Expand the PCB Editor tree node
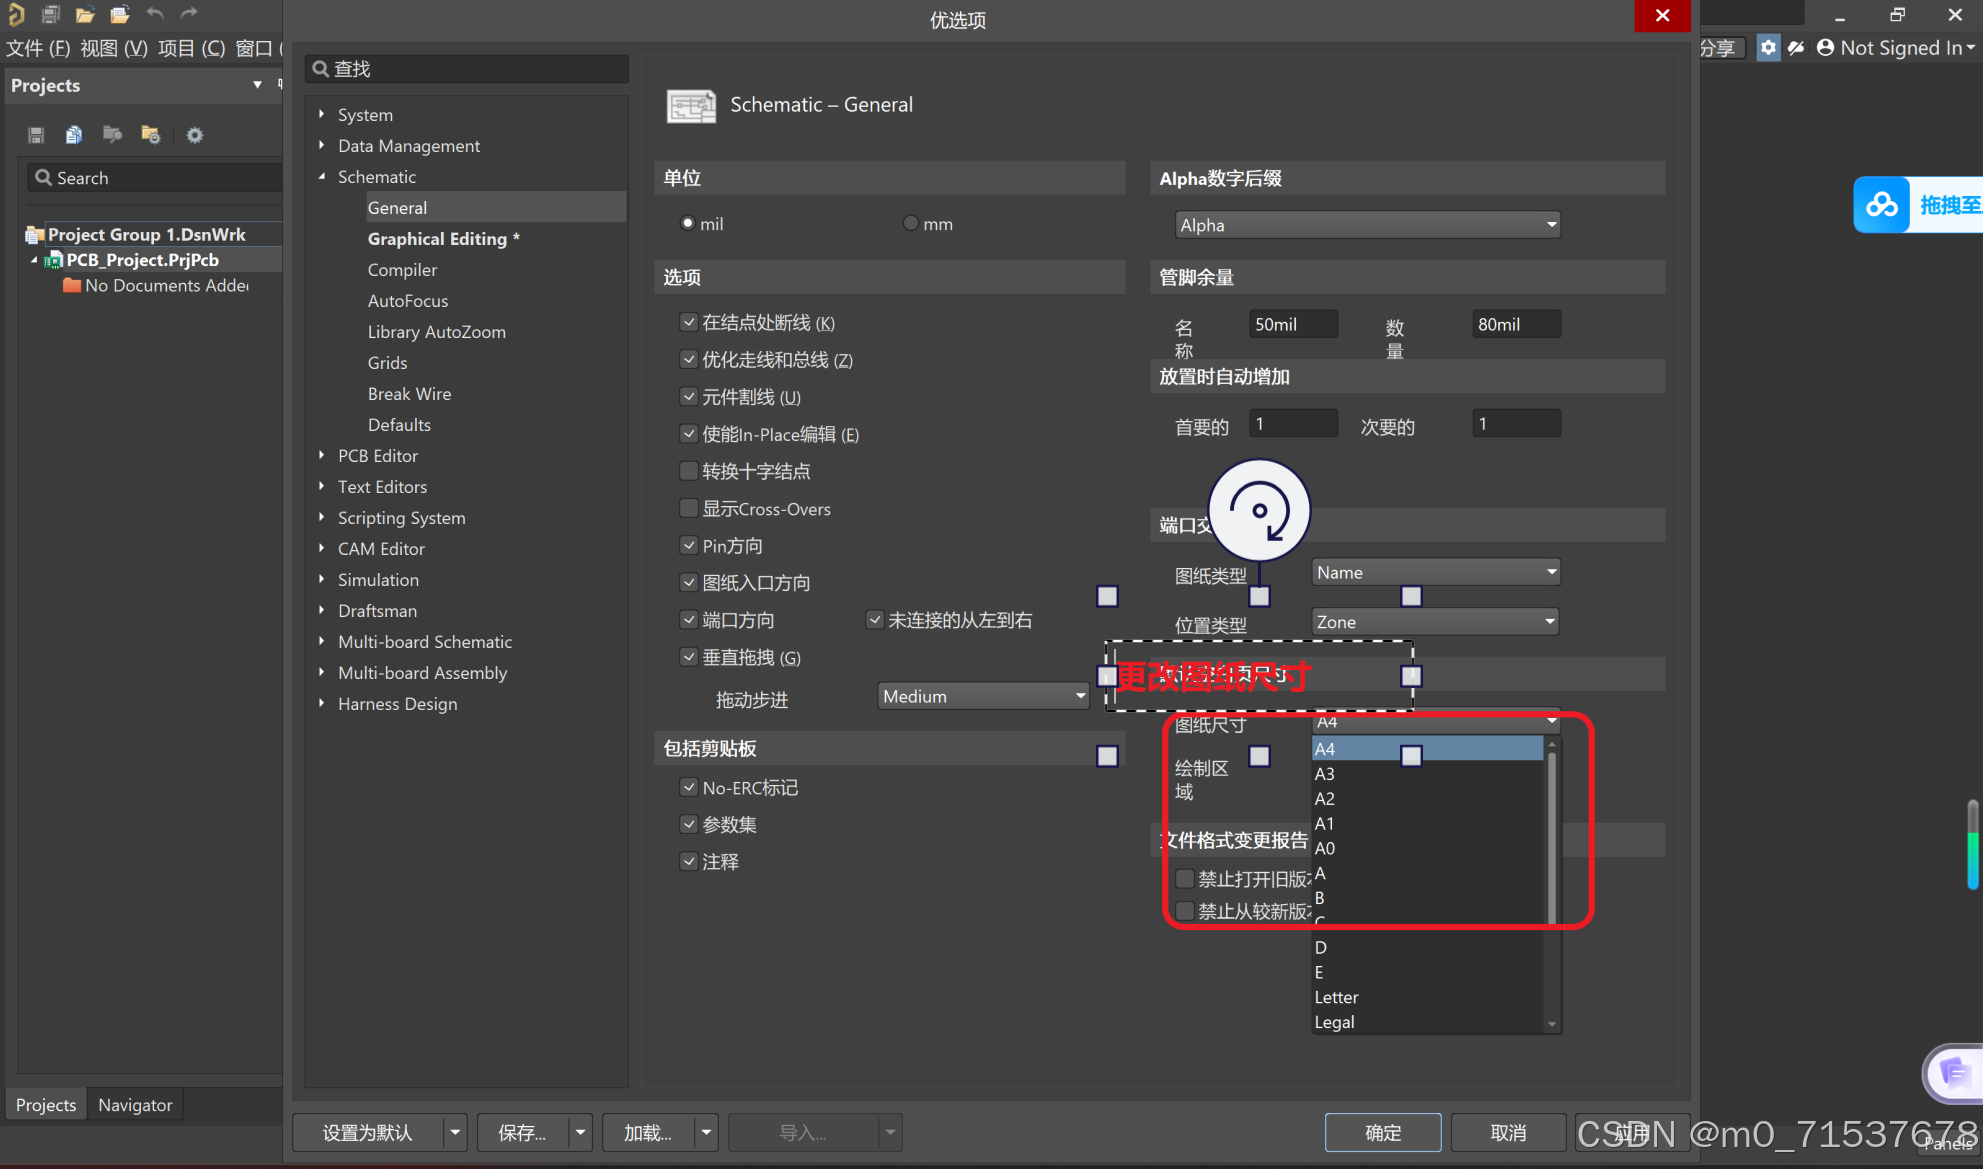 [322, 456]
